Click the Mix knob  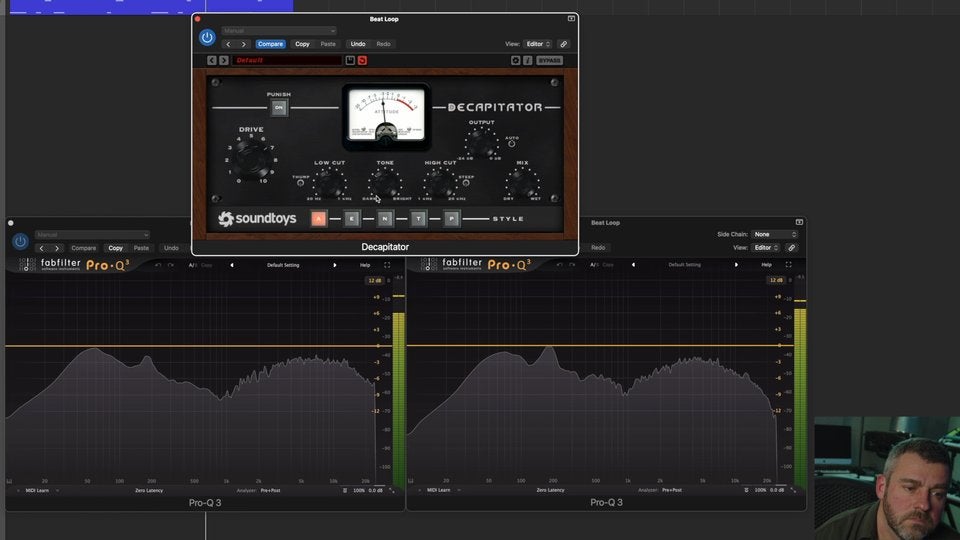pos(522,182)
